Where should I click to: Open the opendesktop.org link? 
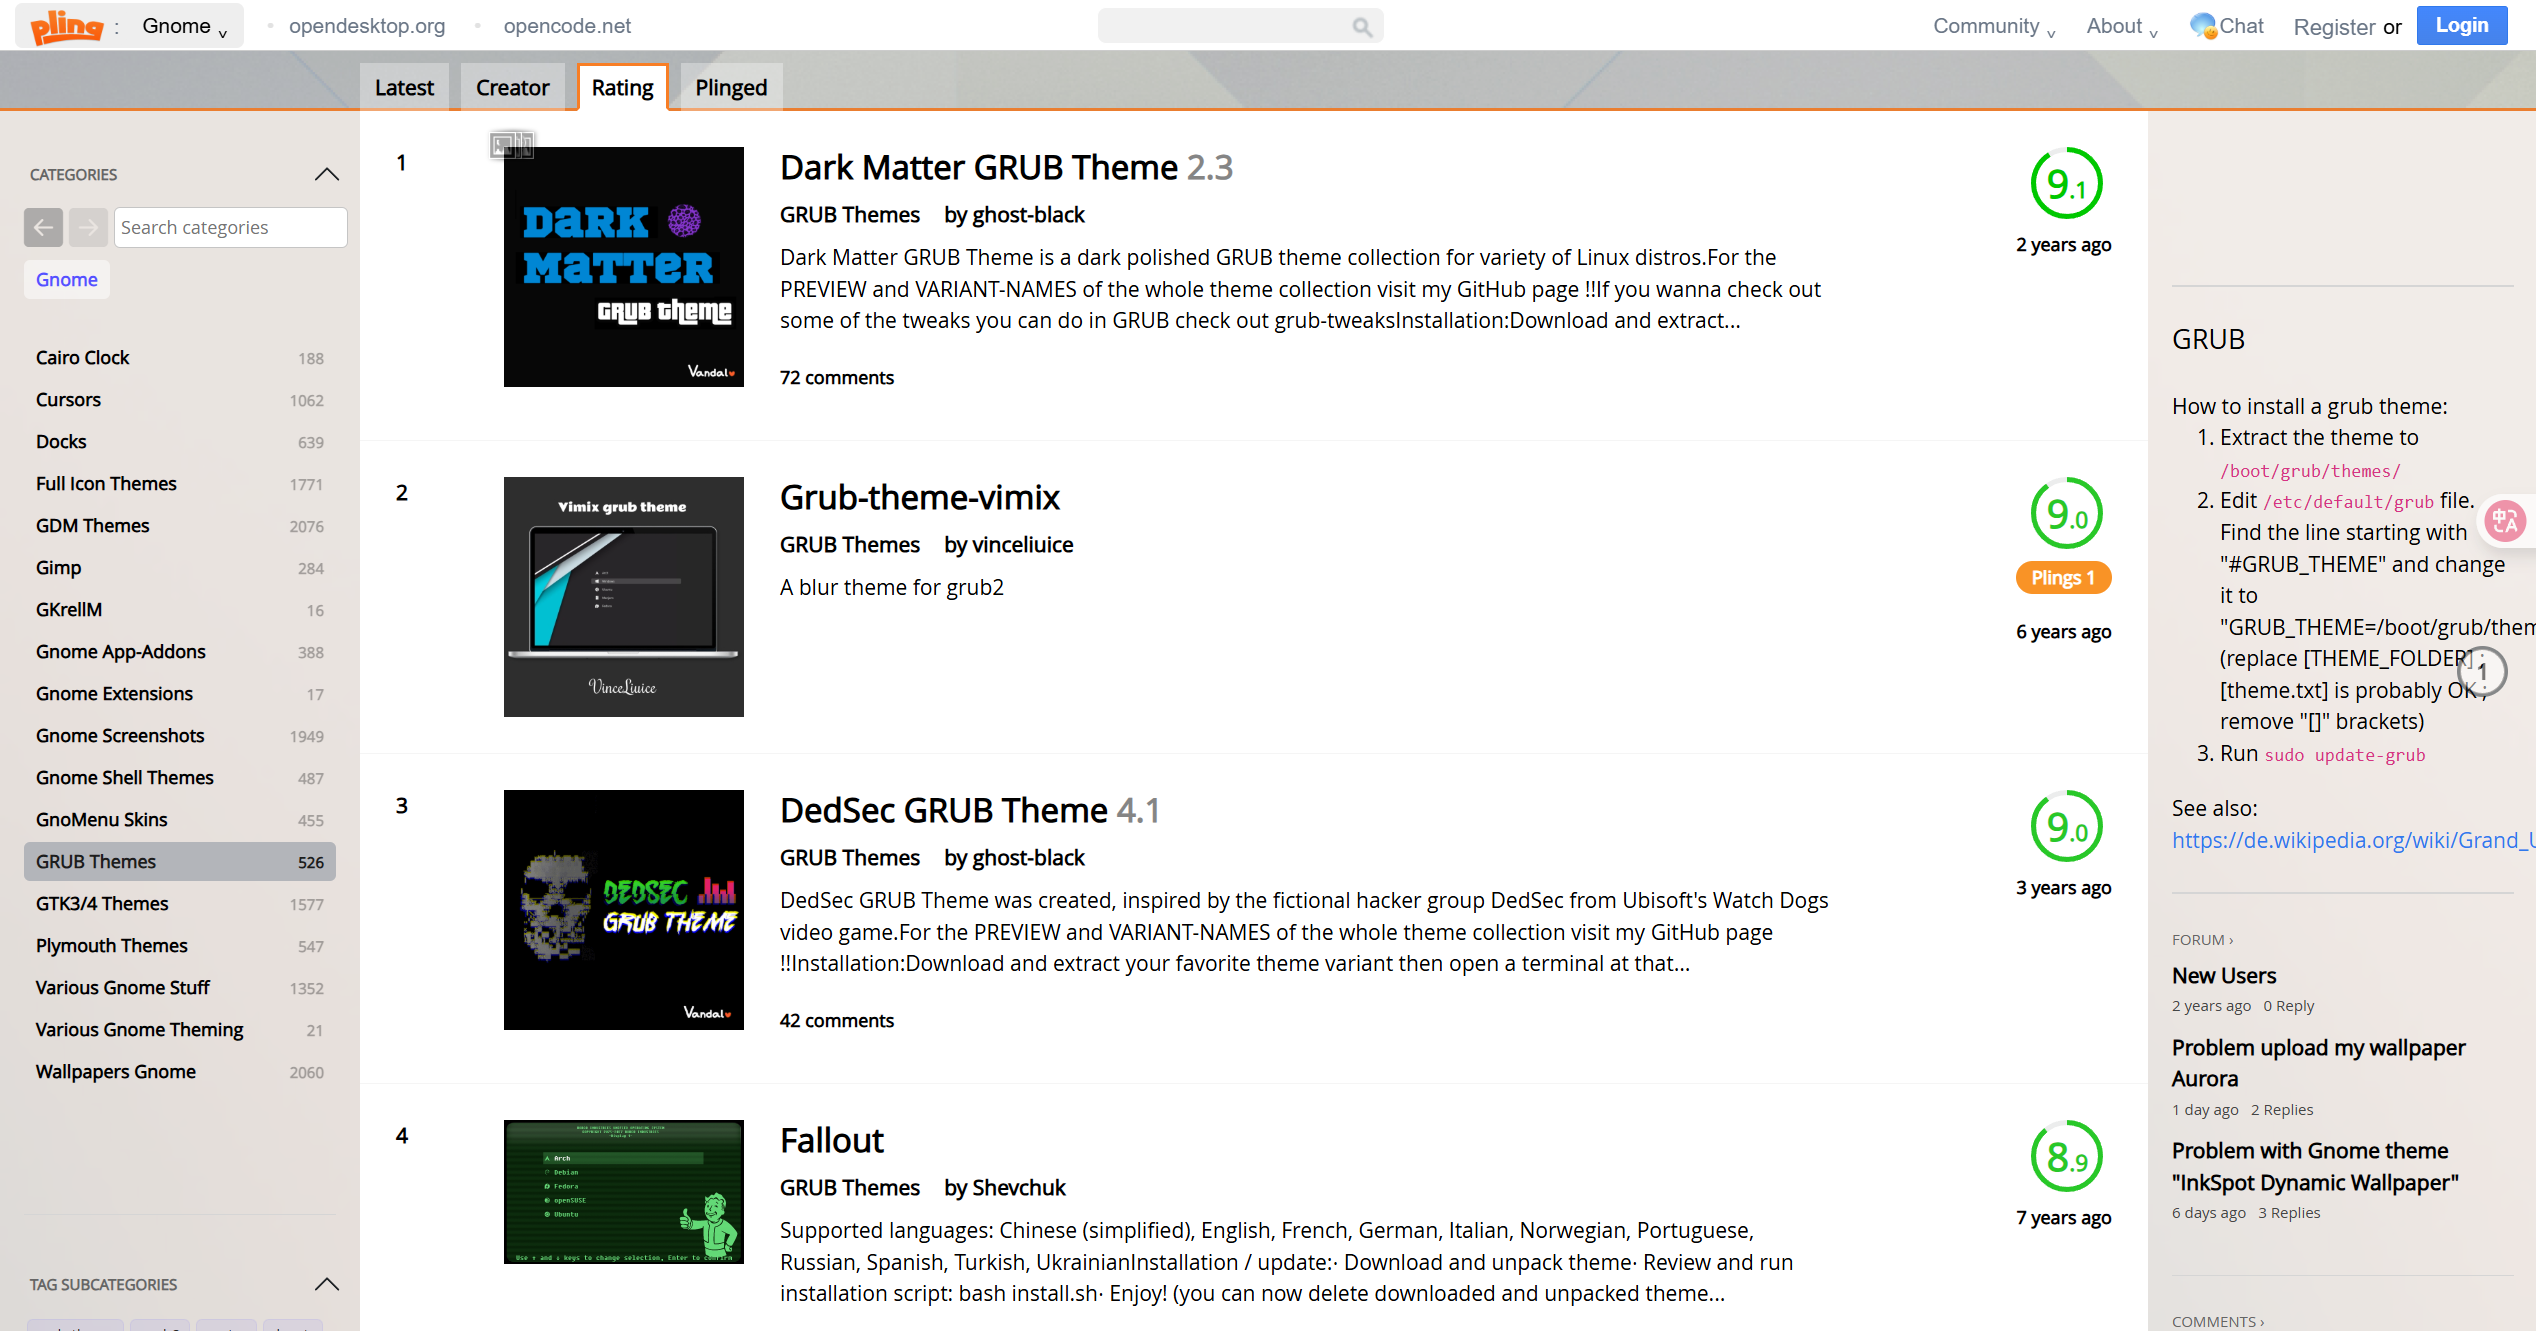[367, 26]
